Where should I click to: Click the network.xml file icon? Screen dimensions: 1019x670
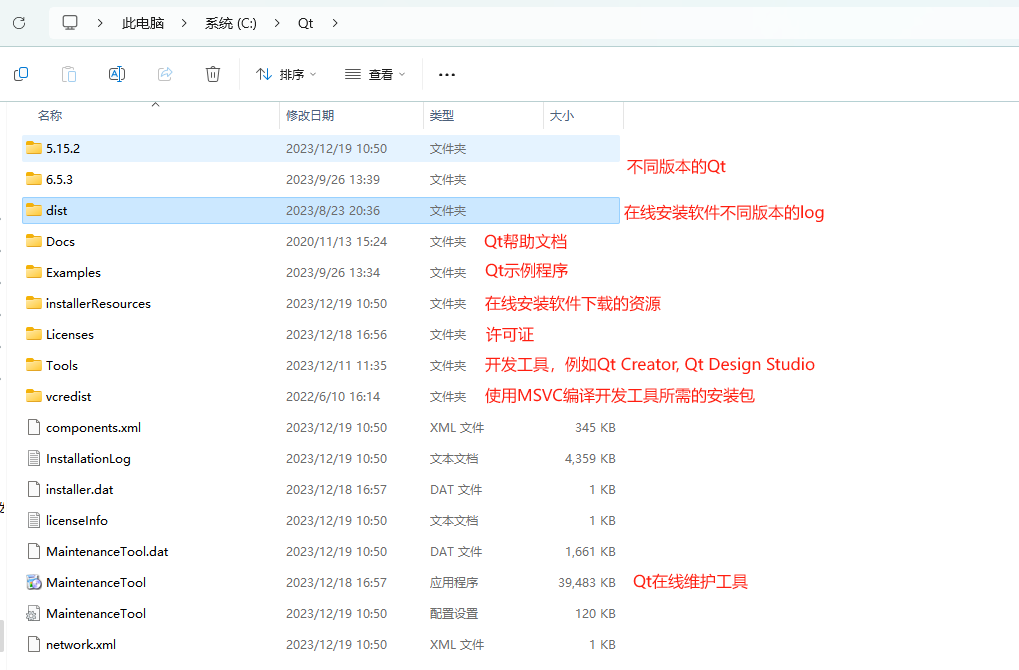pos(34,644)
